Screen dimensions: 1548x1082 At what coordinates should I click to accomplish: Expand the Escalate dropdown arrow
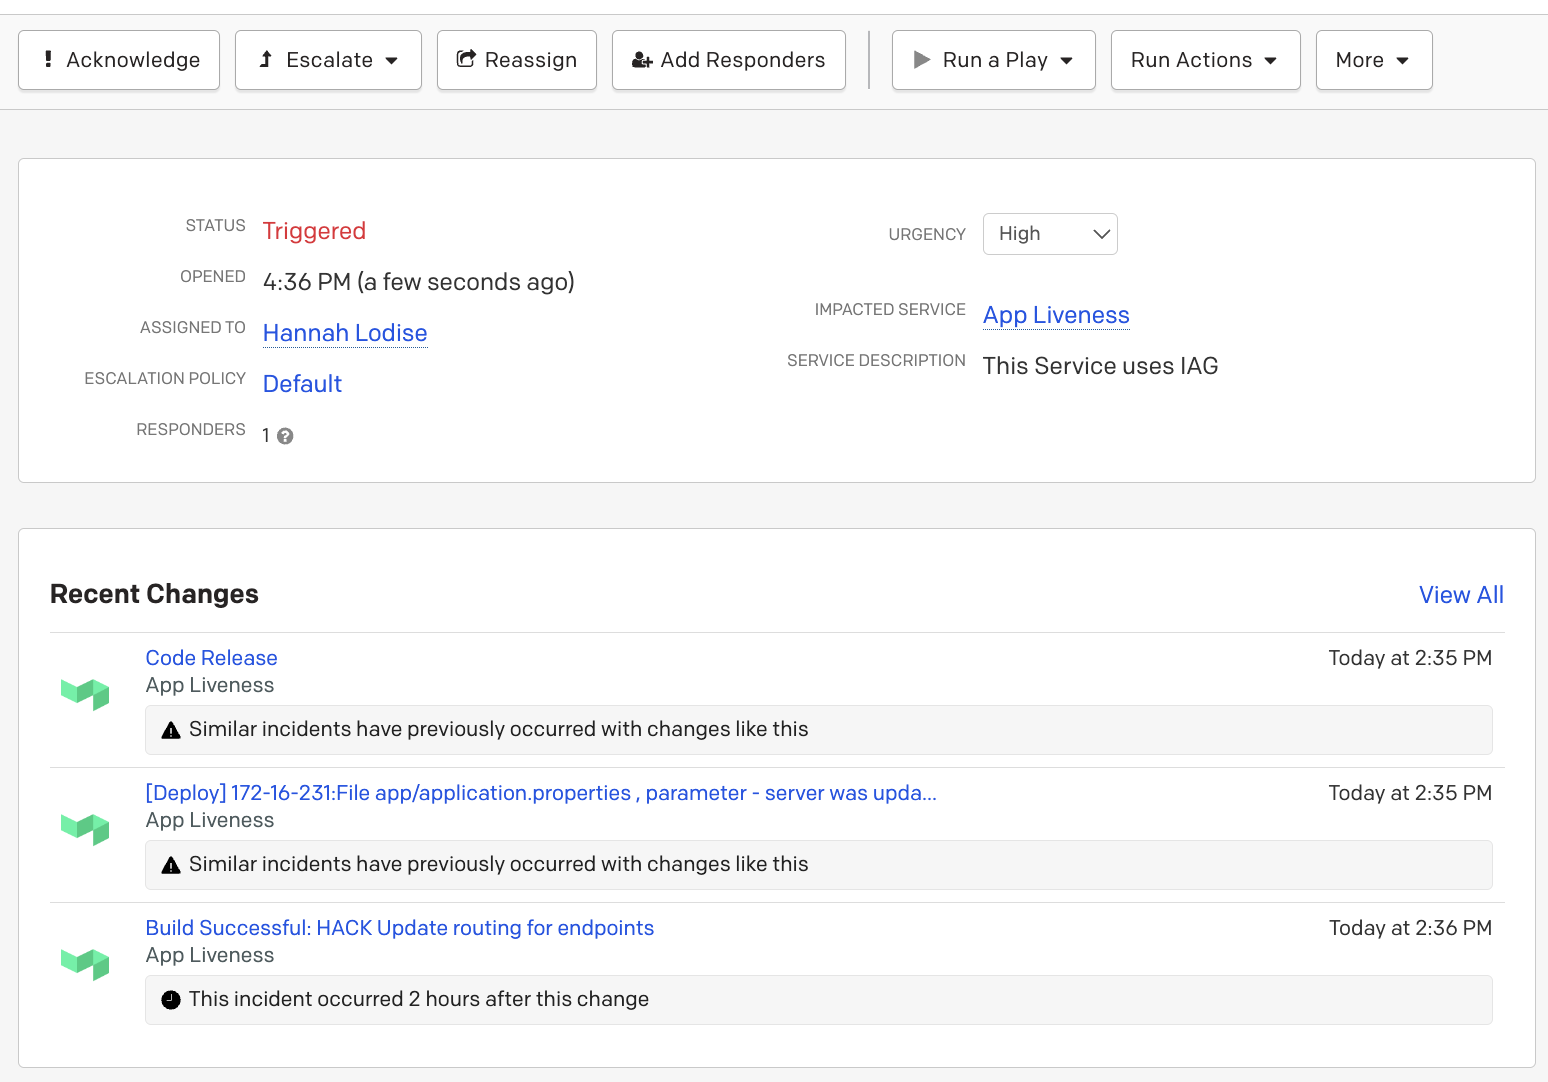point(392,59)
